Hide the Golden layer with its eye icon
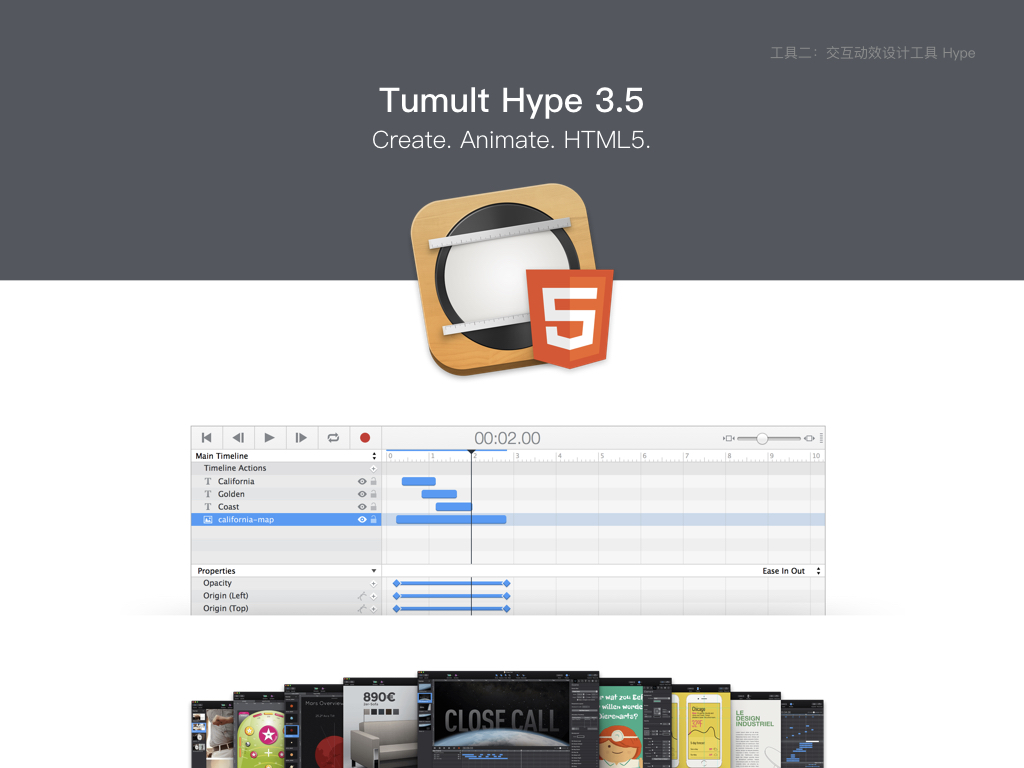 coord(362,494)
